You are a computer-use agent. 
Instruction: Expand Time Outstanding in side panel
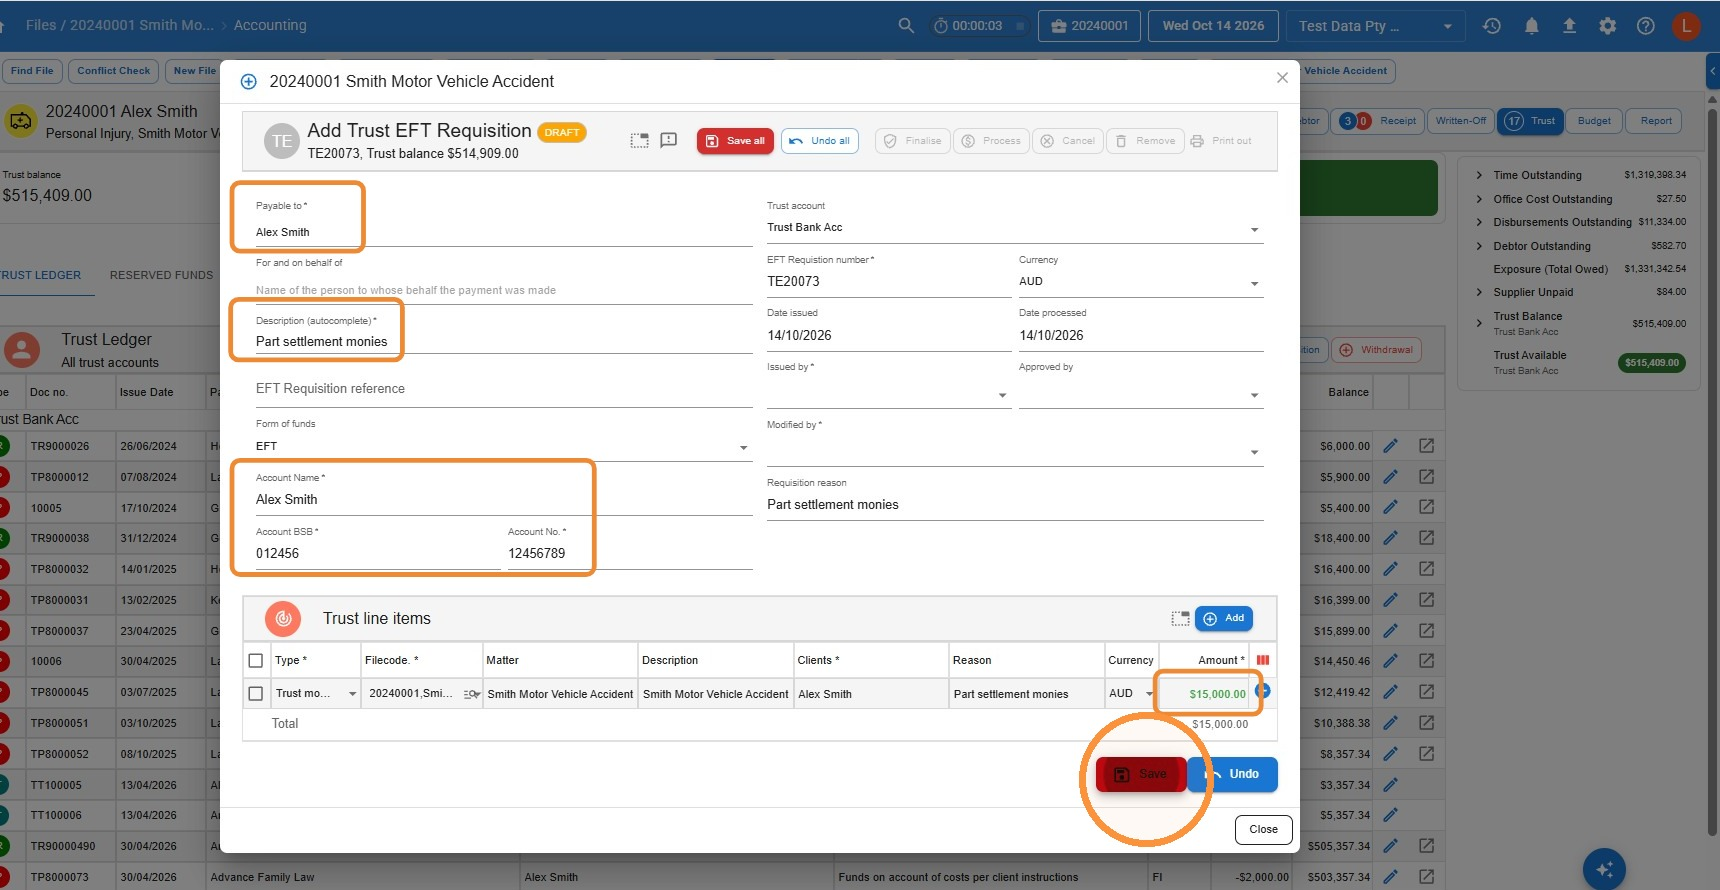click(x=1479, y=175)
